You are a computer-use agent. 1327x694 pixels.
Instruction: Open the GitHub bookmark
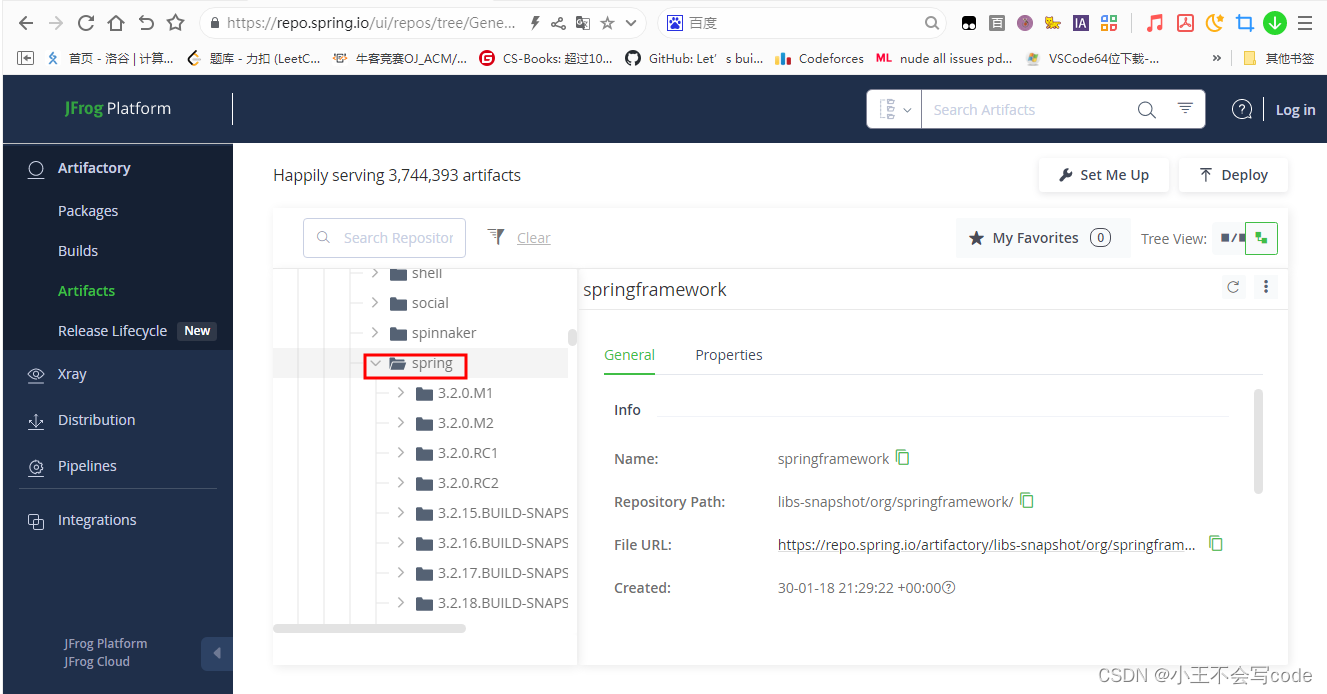point(695,58)
